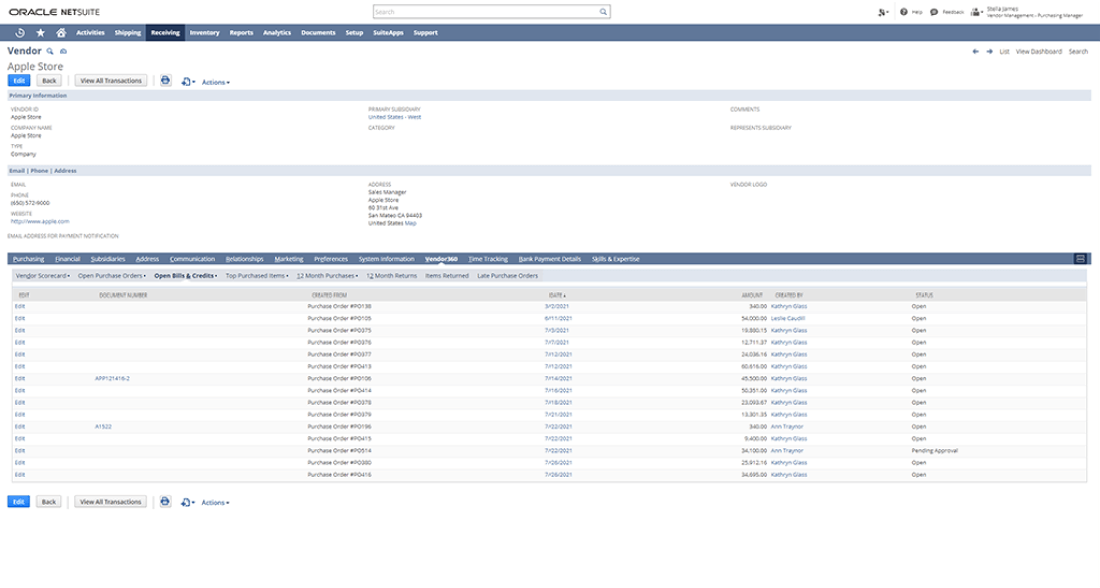Click the View All Transactions button
This screenshot has height=588, width=1100.
tap(112, 80)
